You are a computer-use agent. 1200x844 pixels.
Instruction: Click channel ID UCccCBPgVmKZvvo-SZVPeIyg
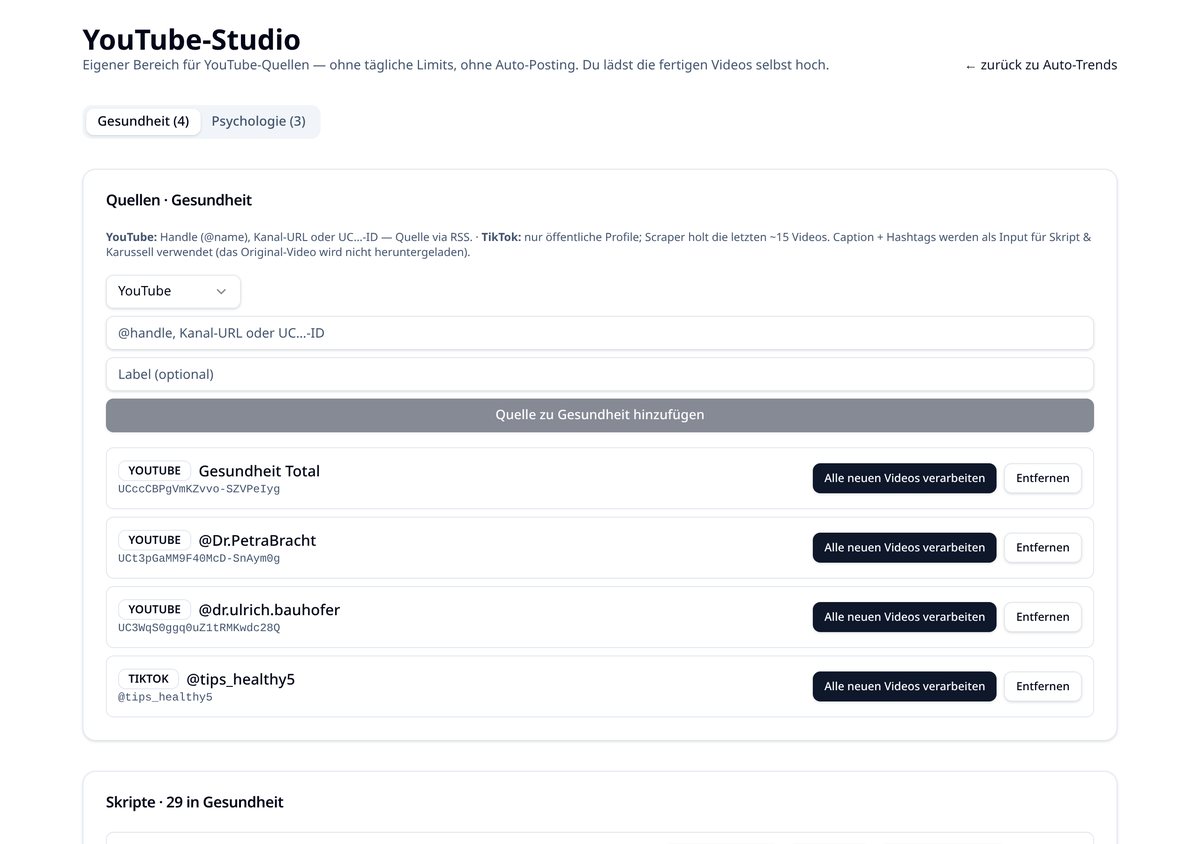click(x=199, y=489)
